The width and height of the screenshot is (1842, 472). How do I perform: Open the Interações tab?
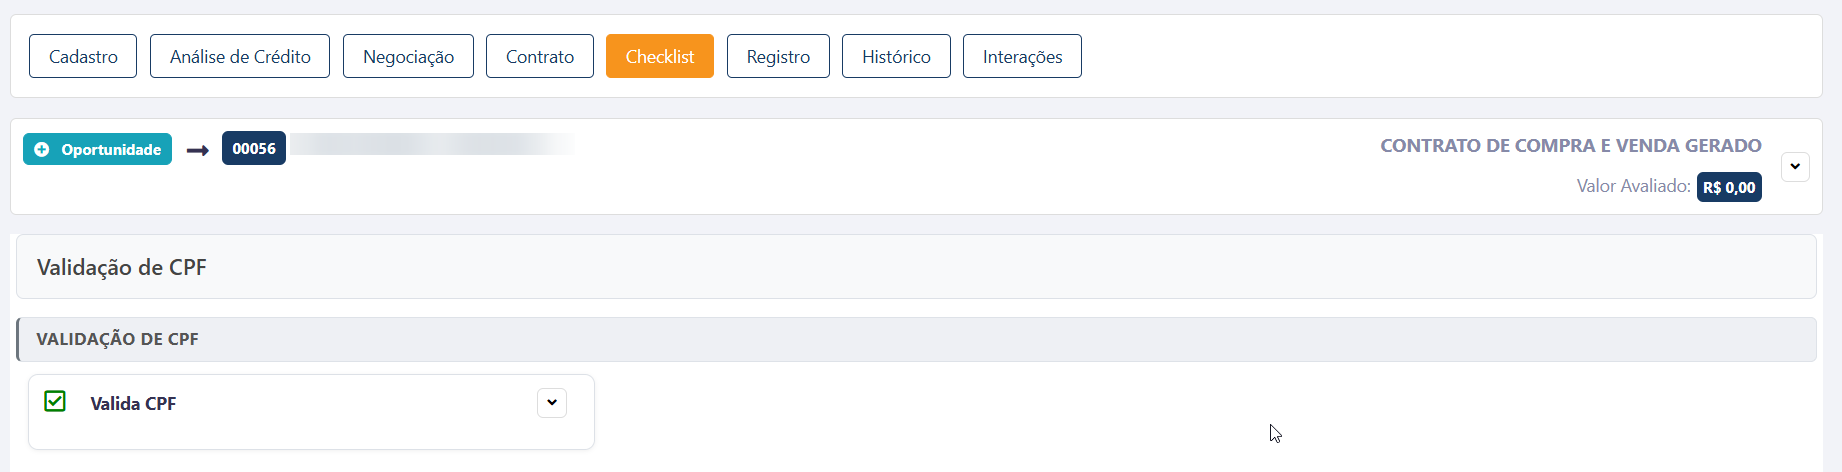[1022, 56]
